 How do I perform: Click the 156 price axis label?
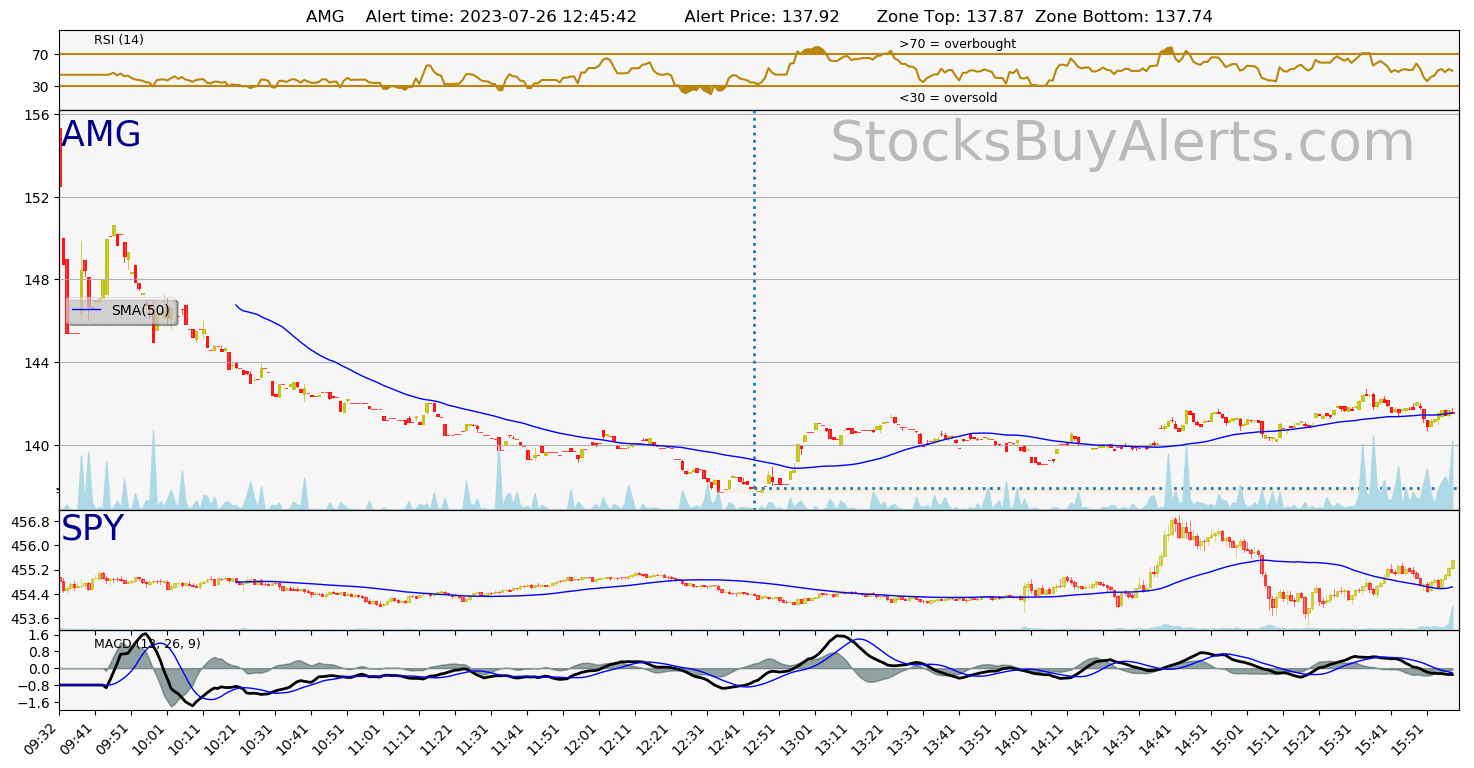pos(37,115)
